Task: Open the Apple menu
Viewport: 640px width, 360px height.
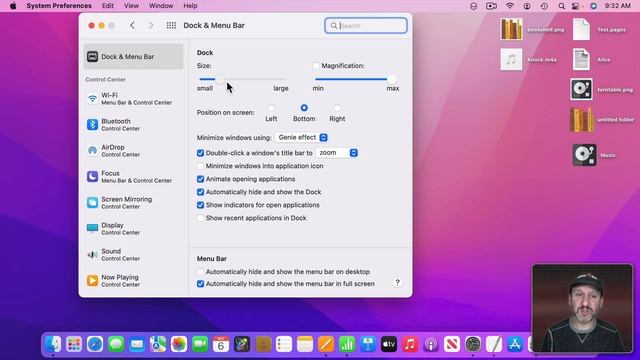Action: coord(13,6)
